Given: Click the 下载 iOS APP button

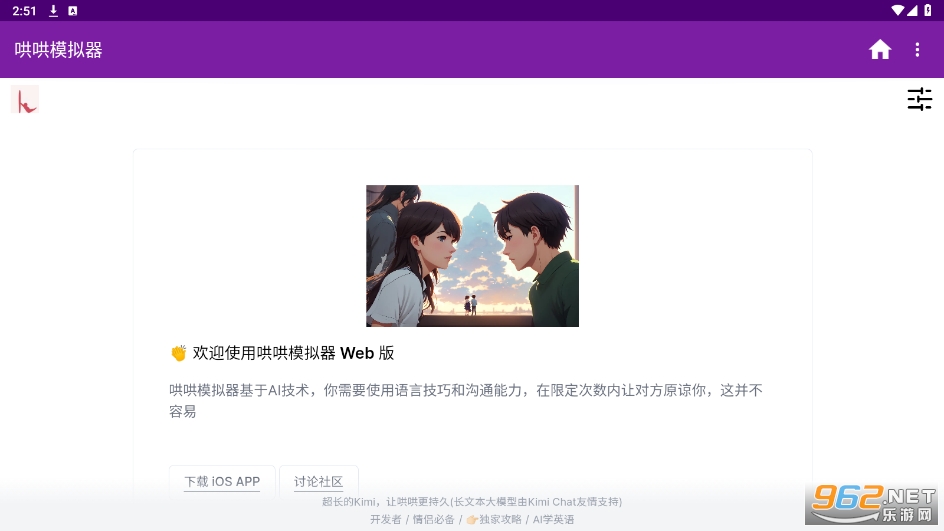Looking at the screenshot, I should click(x=222, y=482).
